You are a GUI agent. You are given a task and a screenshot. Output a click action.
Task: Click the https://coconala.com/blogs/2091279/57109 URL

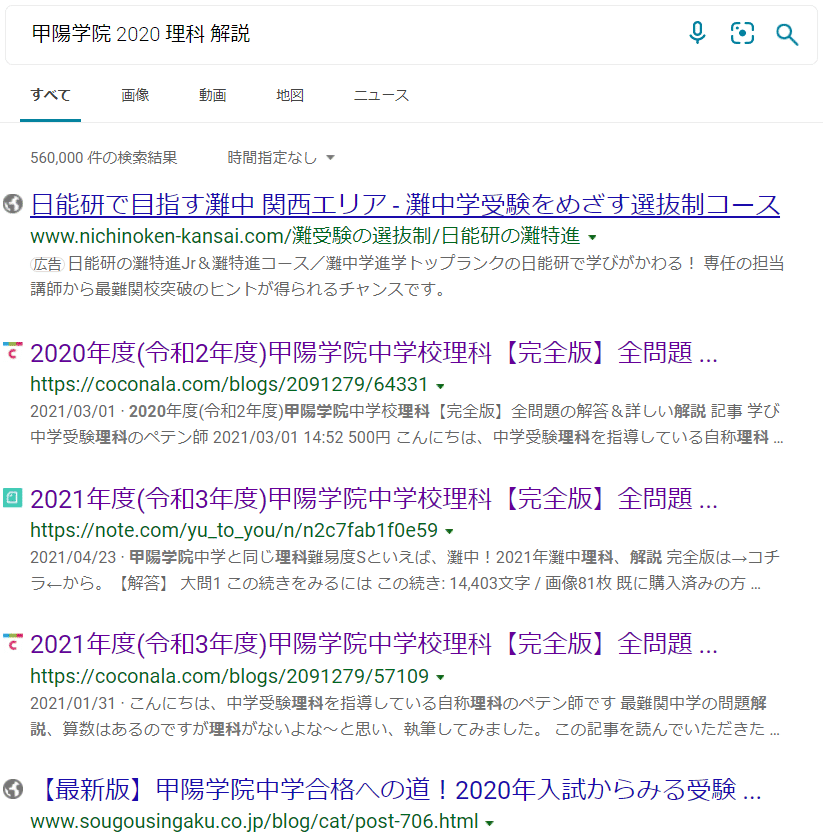[x=229, y=676]
